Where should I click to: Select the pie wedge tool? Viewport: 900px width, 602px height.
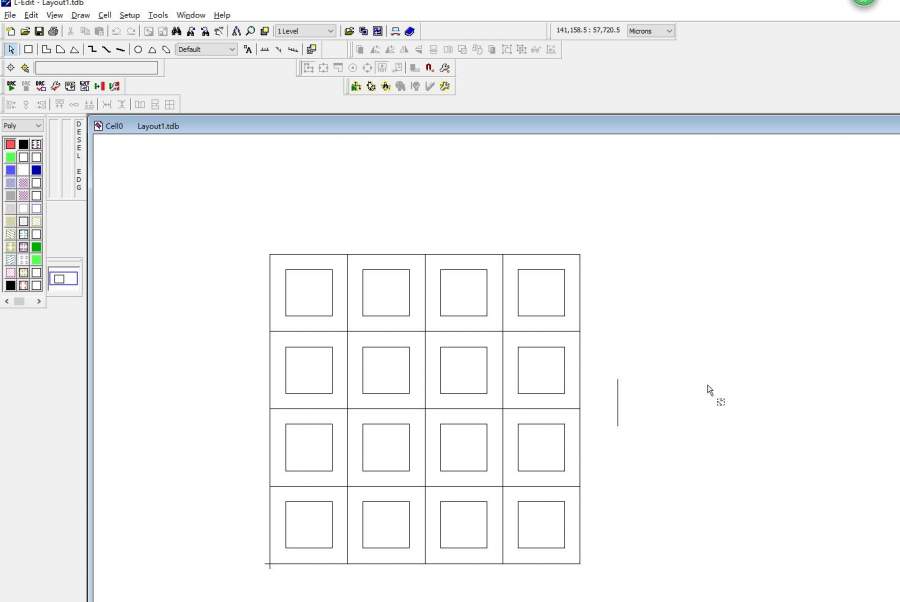pos(152,49)
